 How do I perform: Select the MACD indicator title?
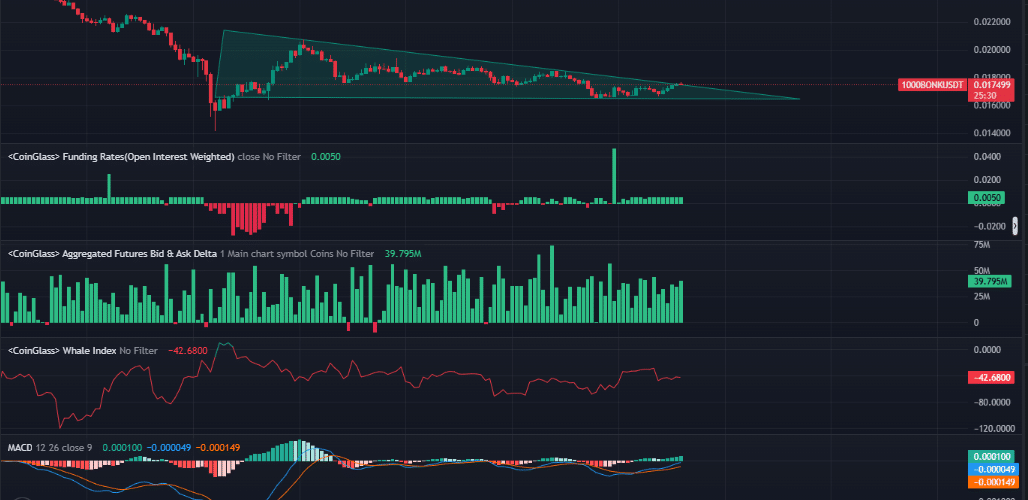pyautogui.click(x=19, y=446)
